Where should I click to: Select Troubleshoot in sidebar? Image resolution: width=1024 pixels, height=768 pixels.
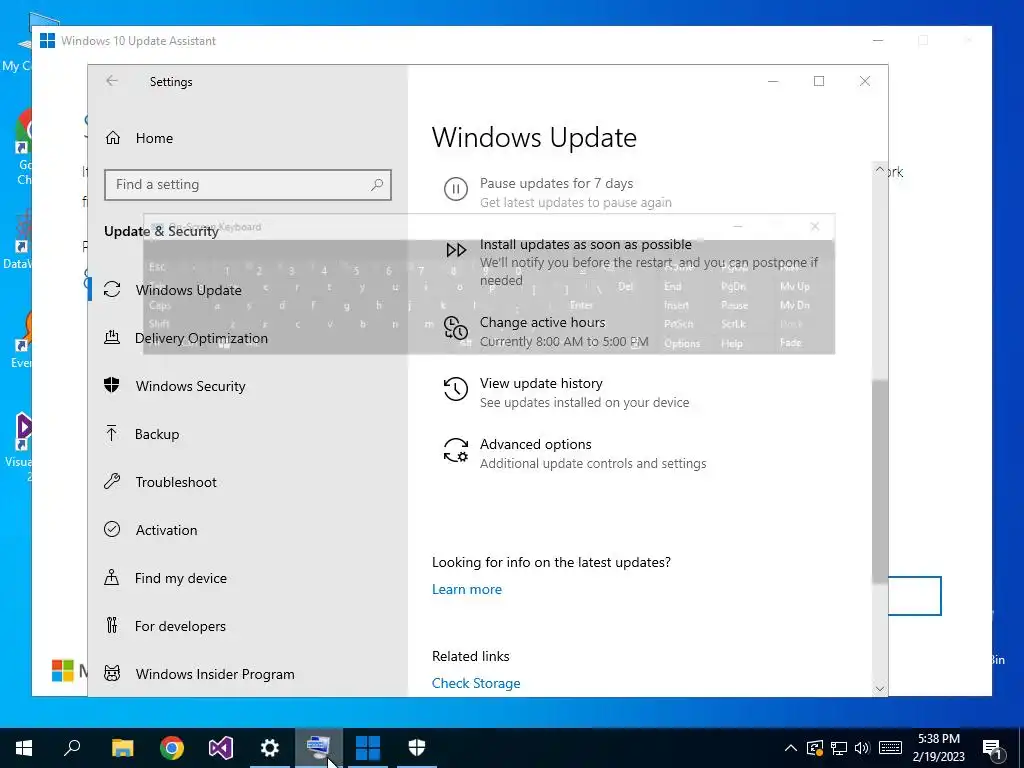[x=248, y=482]
